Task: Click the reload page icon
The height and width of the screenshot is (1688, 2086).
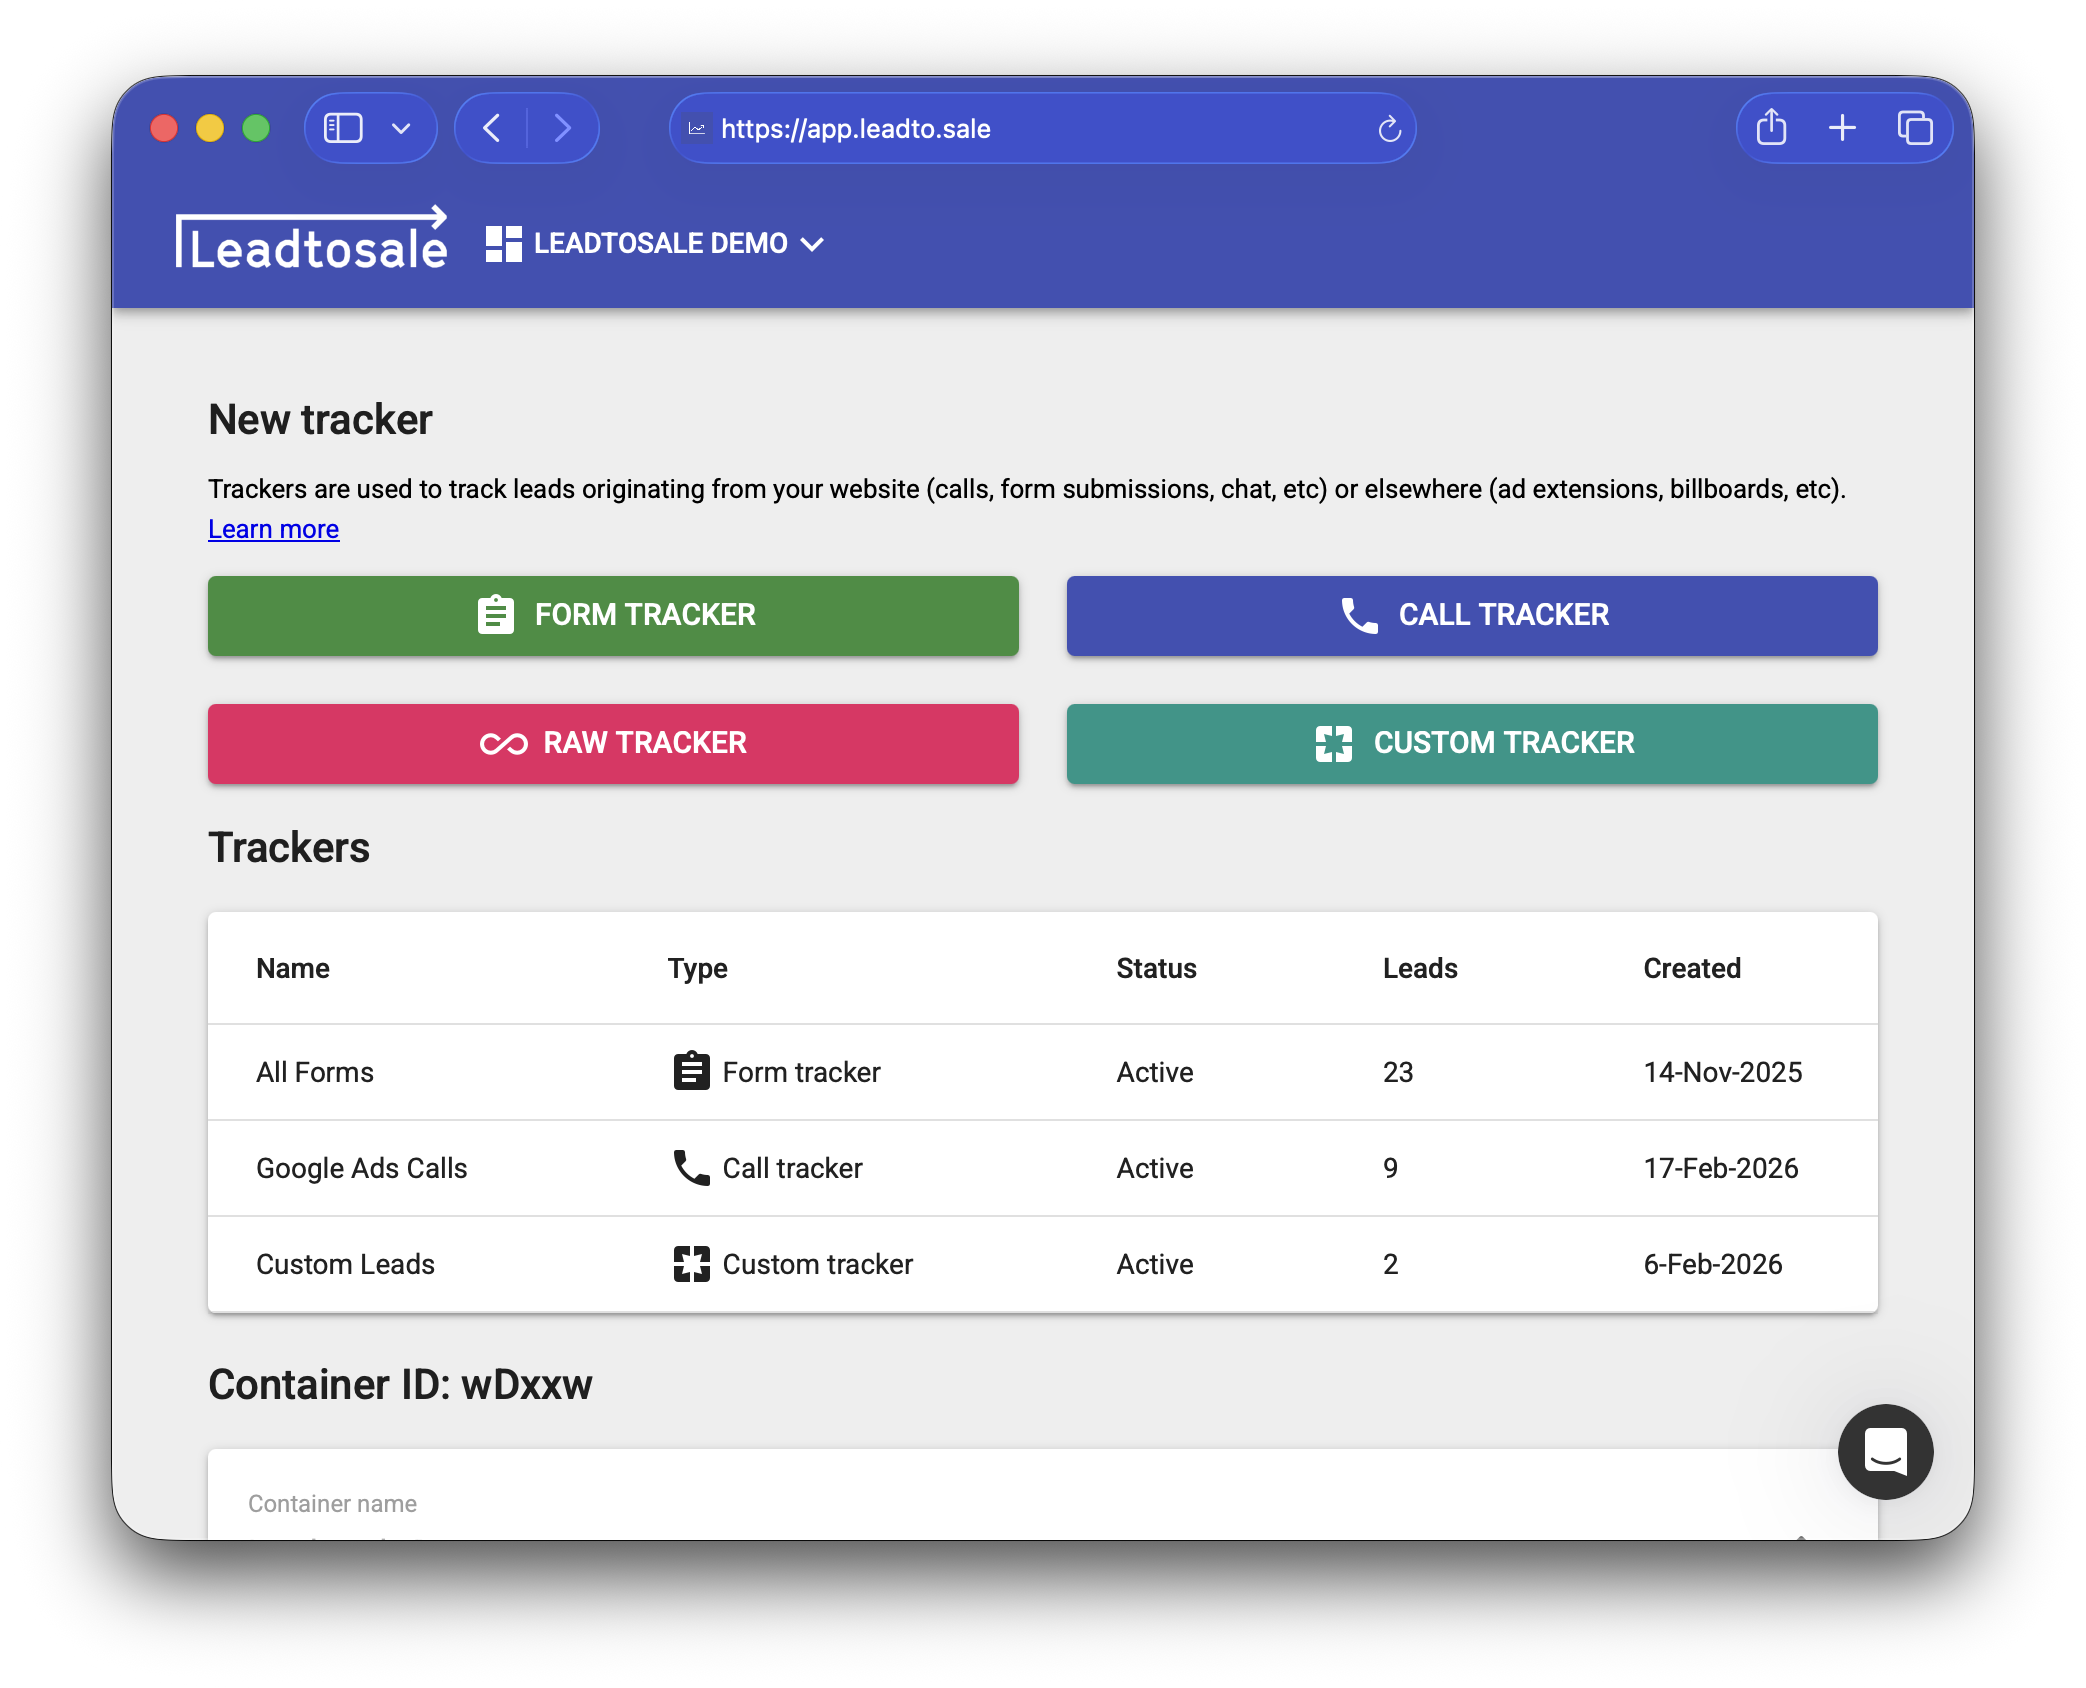Action: (1389, 128)
